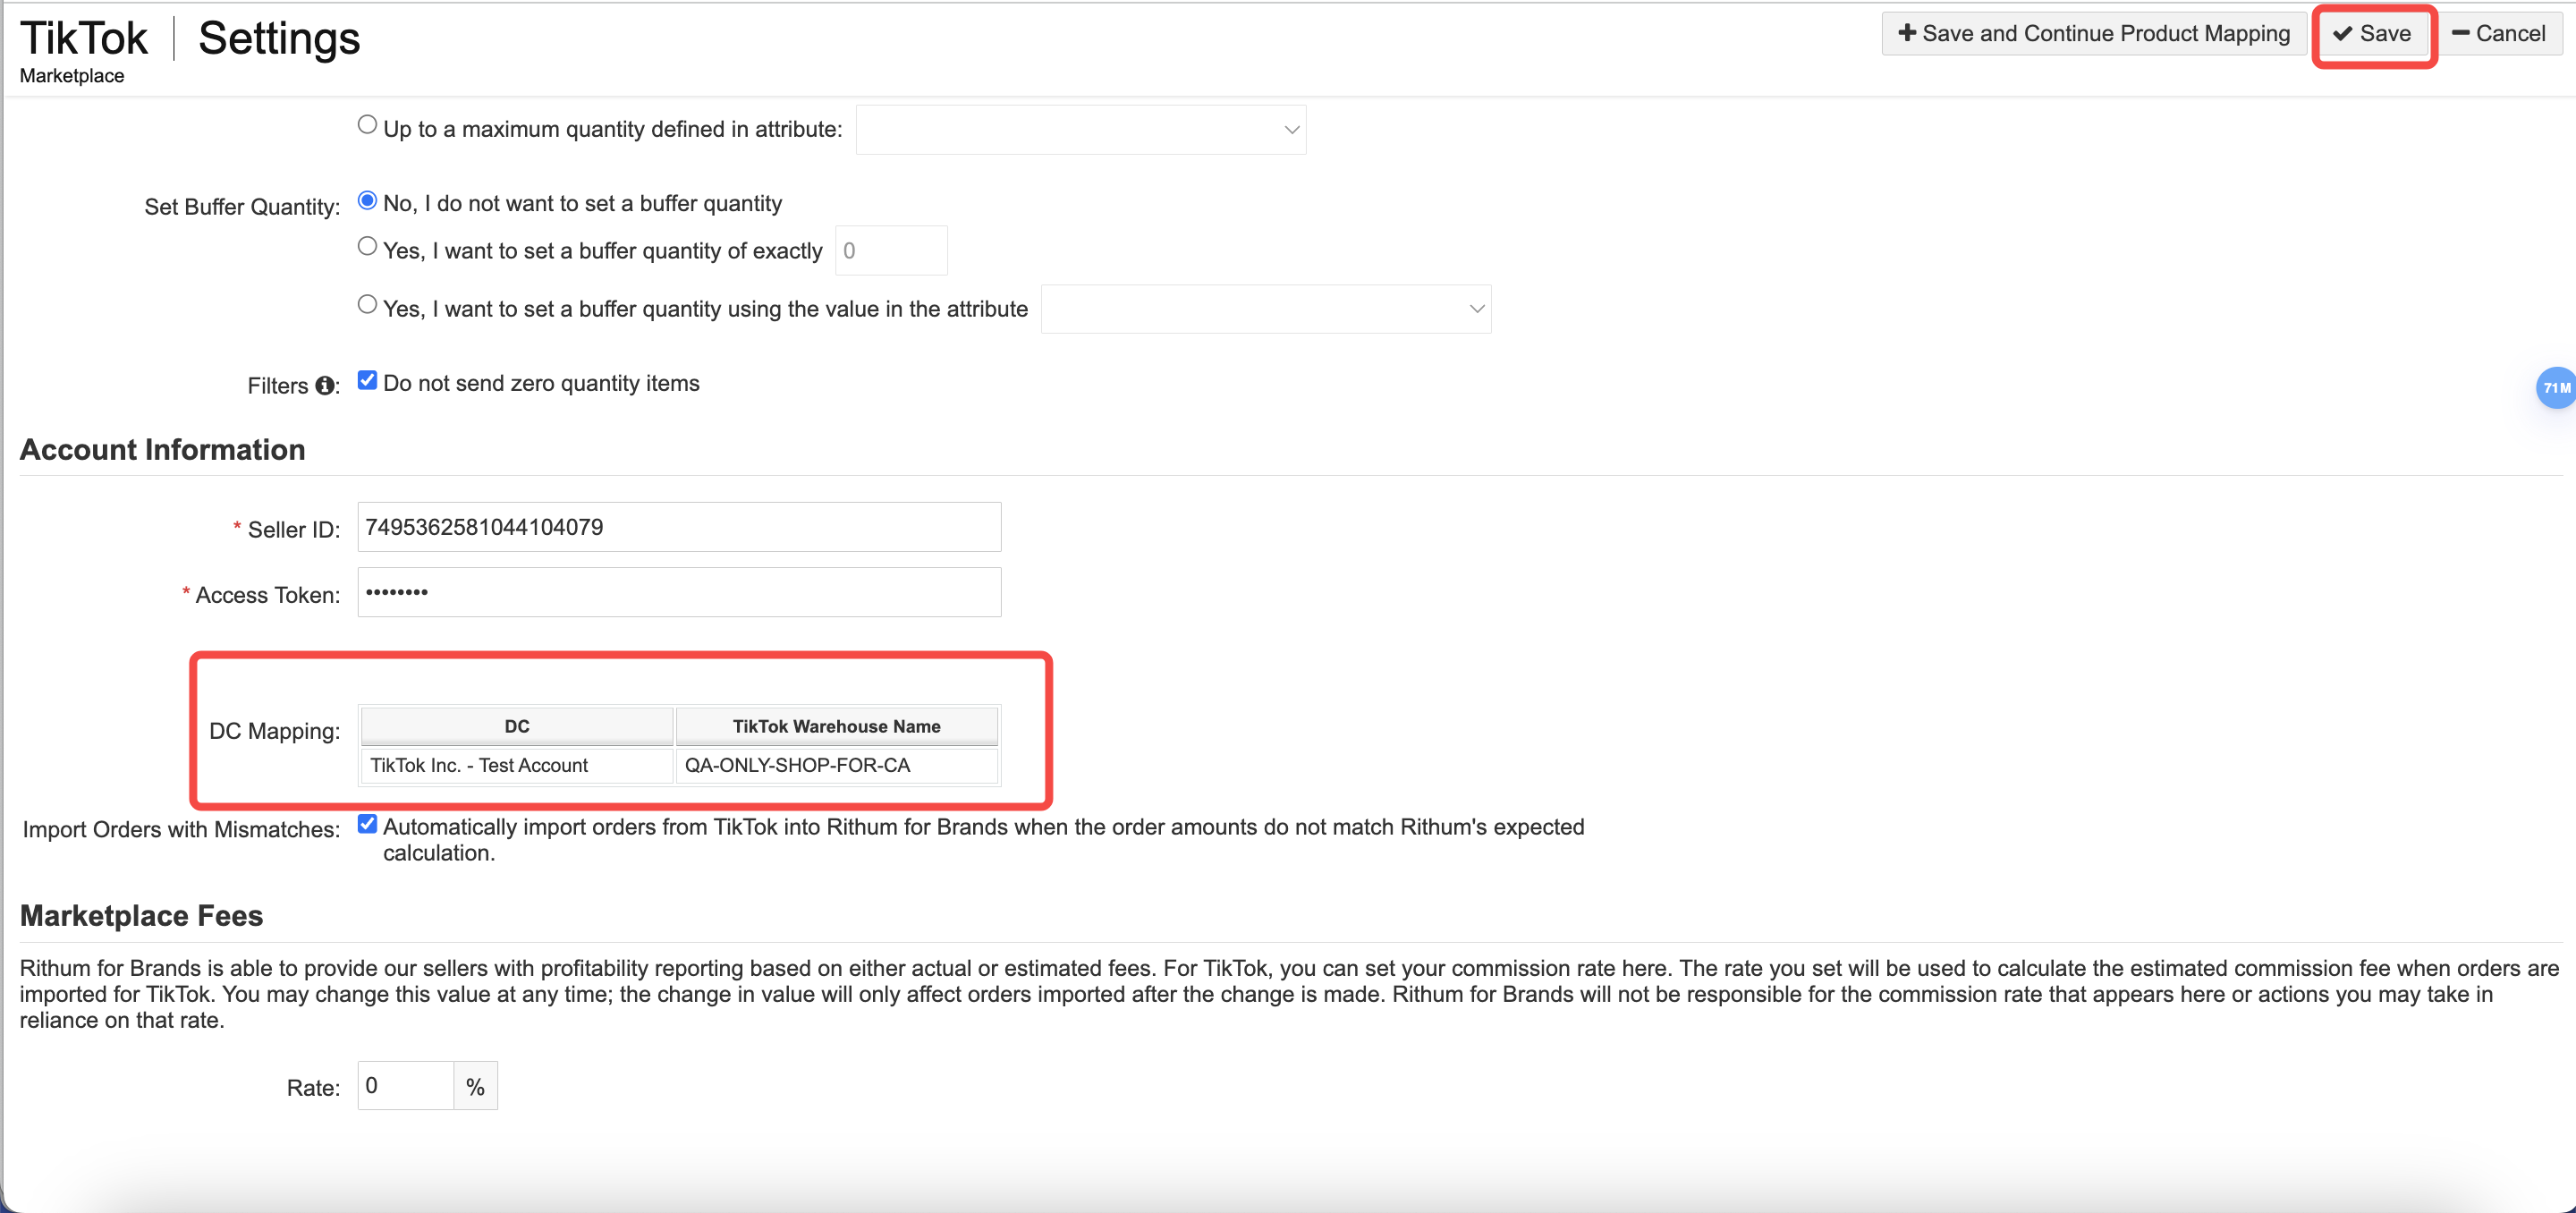Click the blue 71M floating badge
This screenshot has width=2576, height=1213.
coord(2556,388)
